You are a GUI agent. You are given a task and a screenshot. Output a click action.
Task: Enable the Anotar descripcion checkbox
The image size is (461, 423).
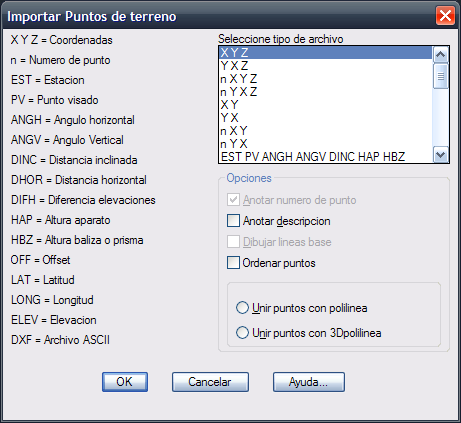click(x=233, y=221)
